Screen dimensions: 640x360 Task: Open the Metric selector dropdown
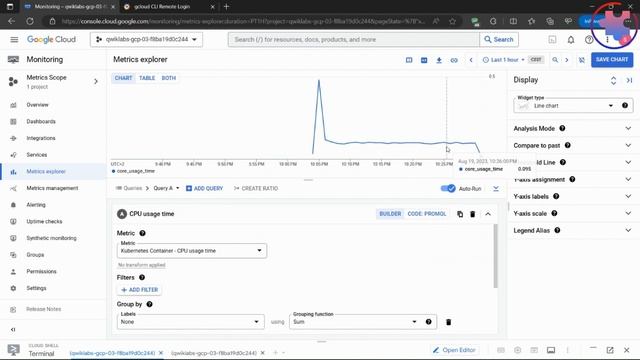pyautogui.click(x=191, y=251)
